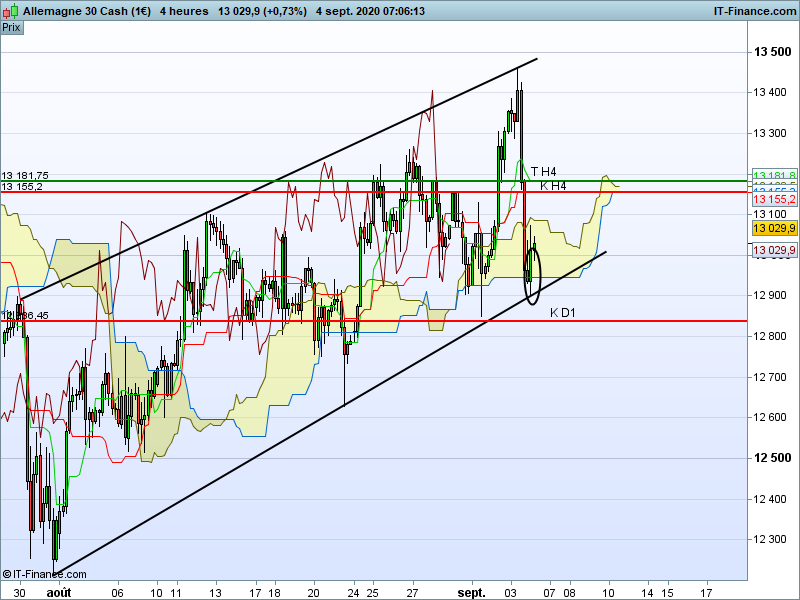Click the 30 date axis label
The width and height of the screenshot is (800, 600).
coord(19,593)
